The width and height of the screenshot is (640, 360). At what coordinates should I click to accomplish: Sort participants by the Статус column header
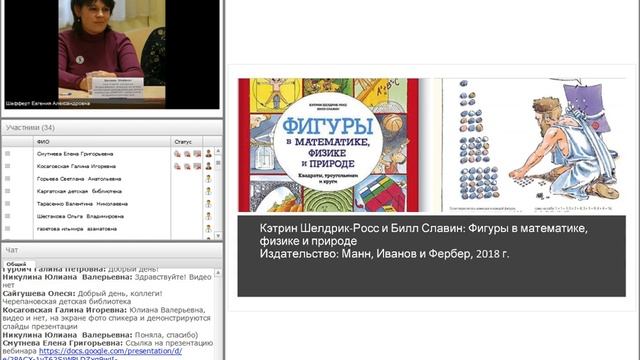187,142
